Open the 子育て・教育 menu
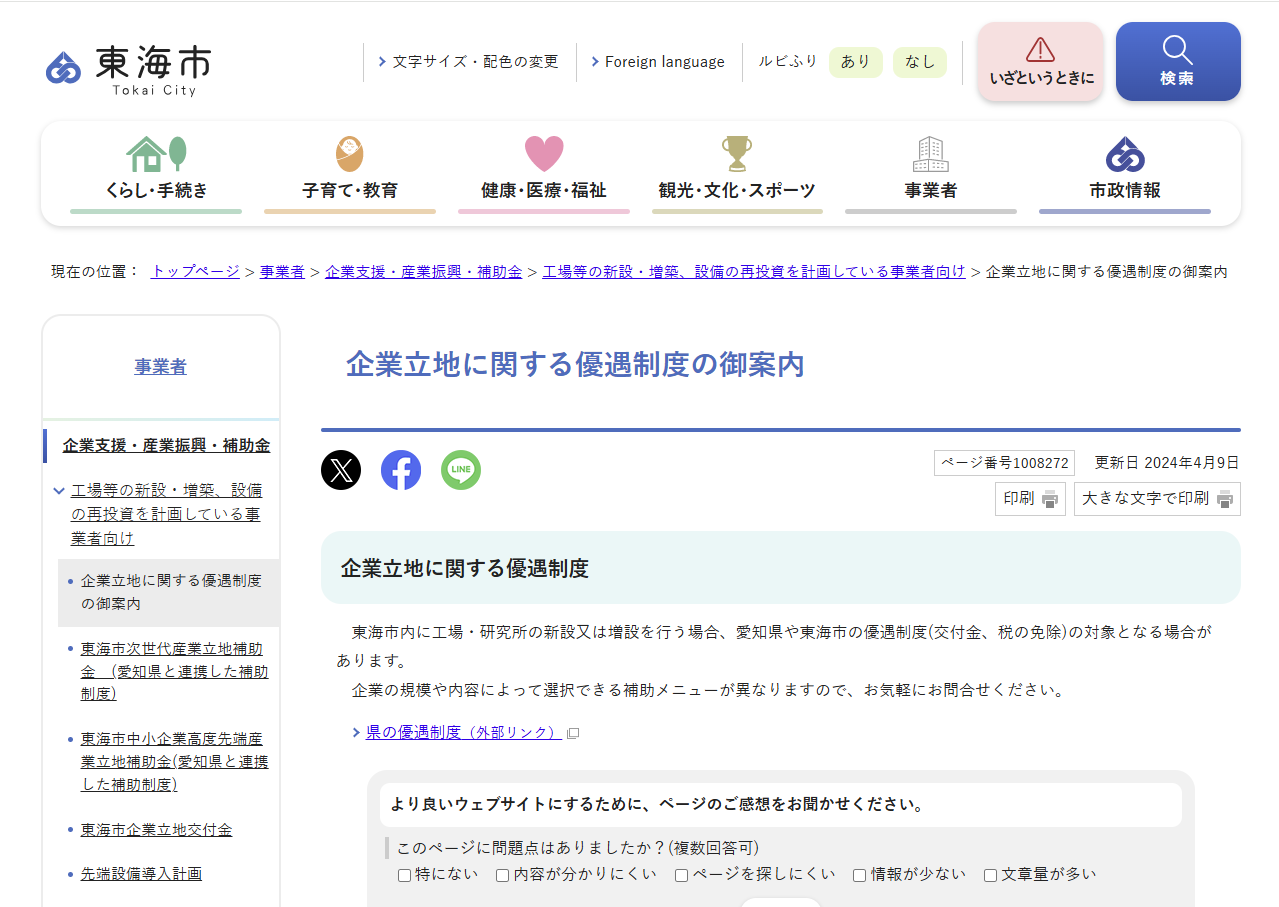 350,174
